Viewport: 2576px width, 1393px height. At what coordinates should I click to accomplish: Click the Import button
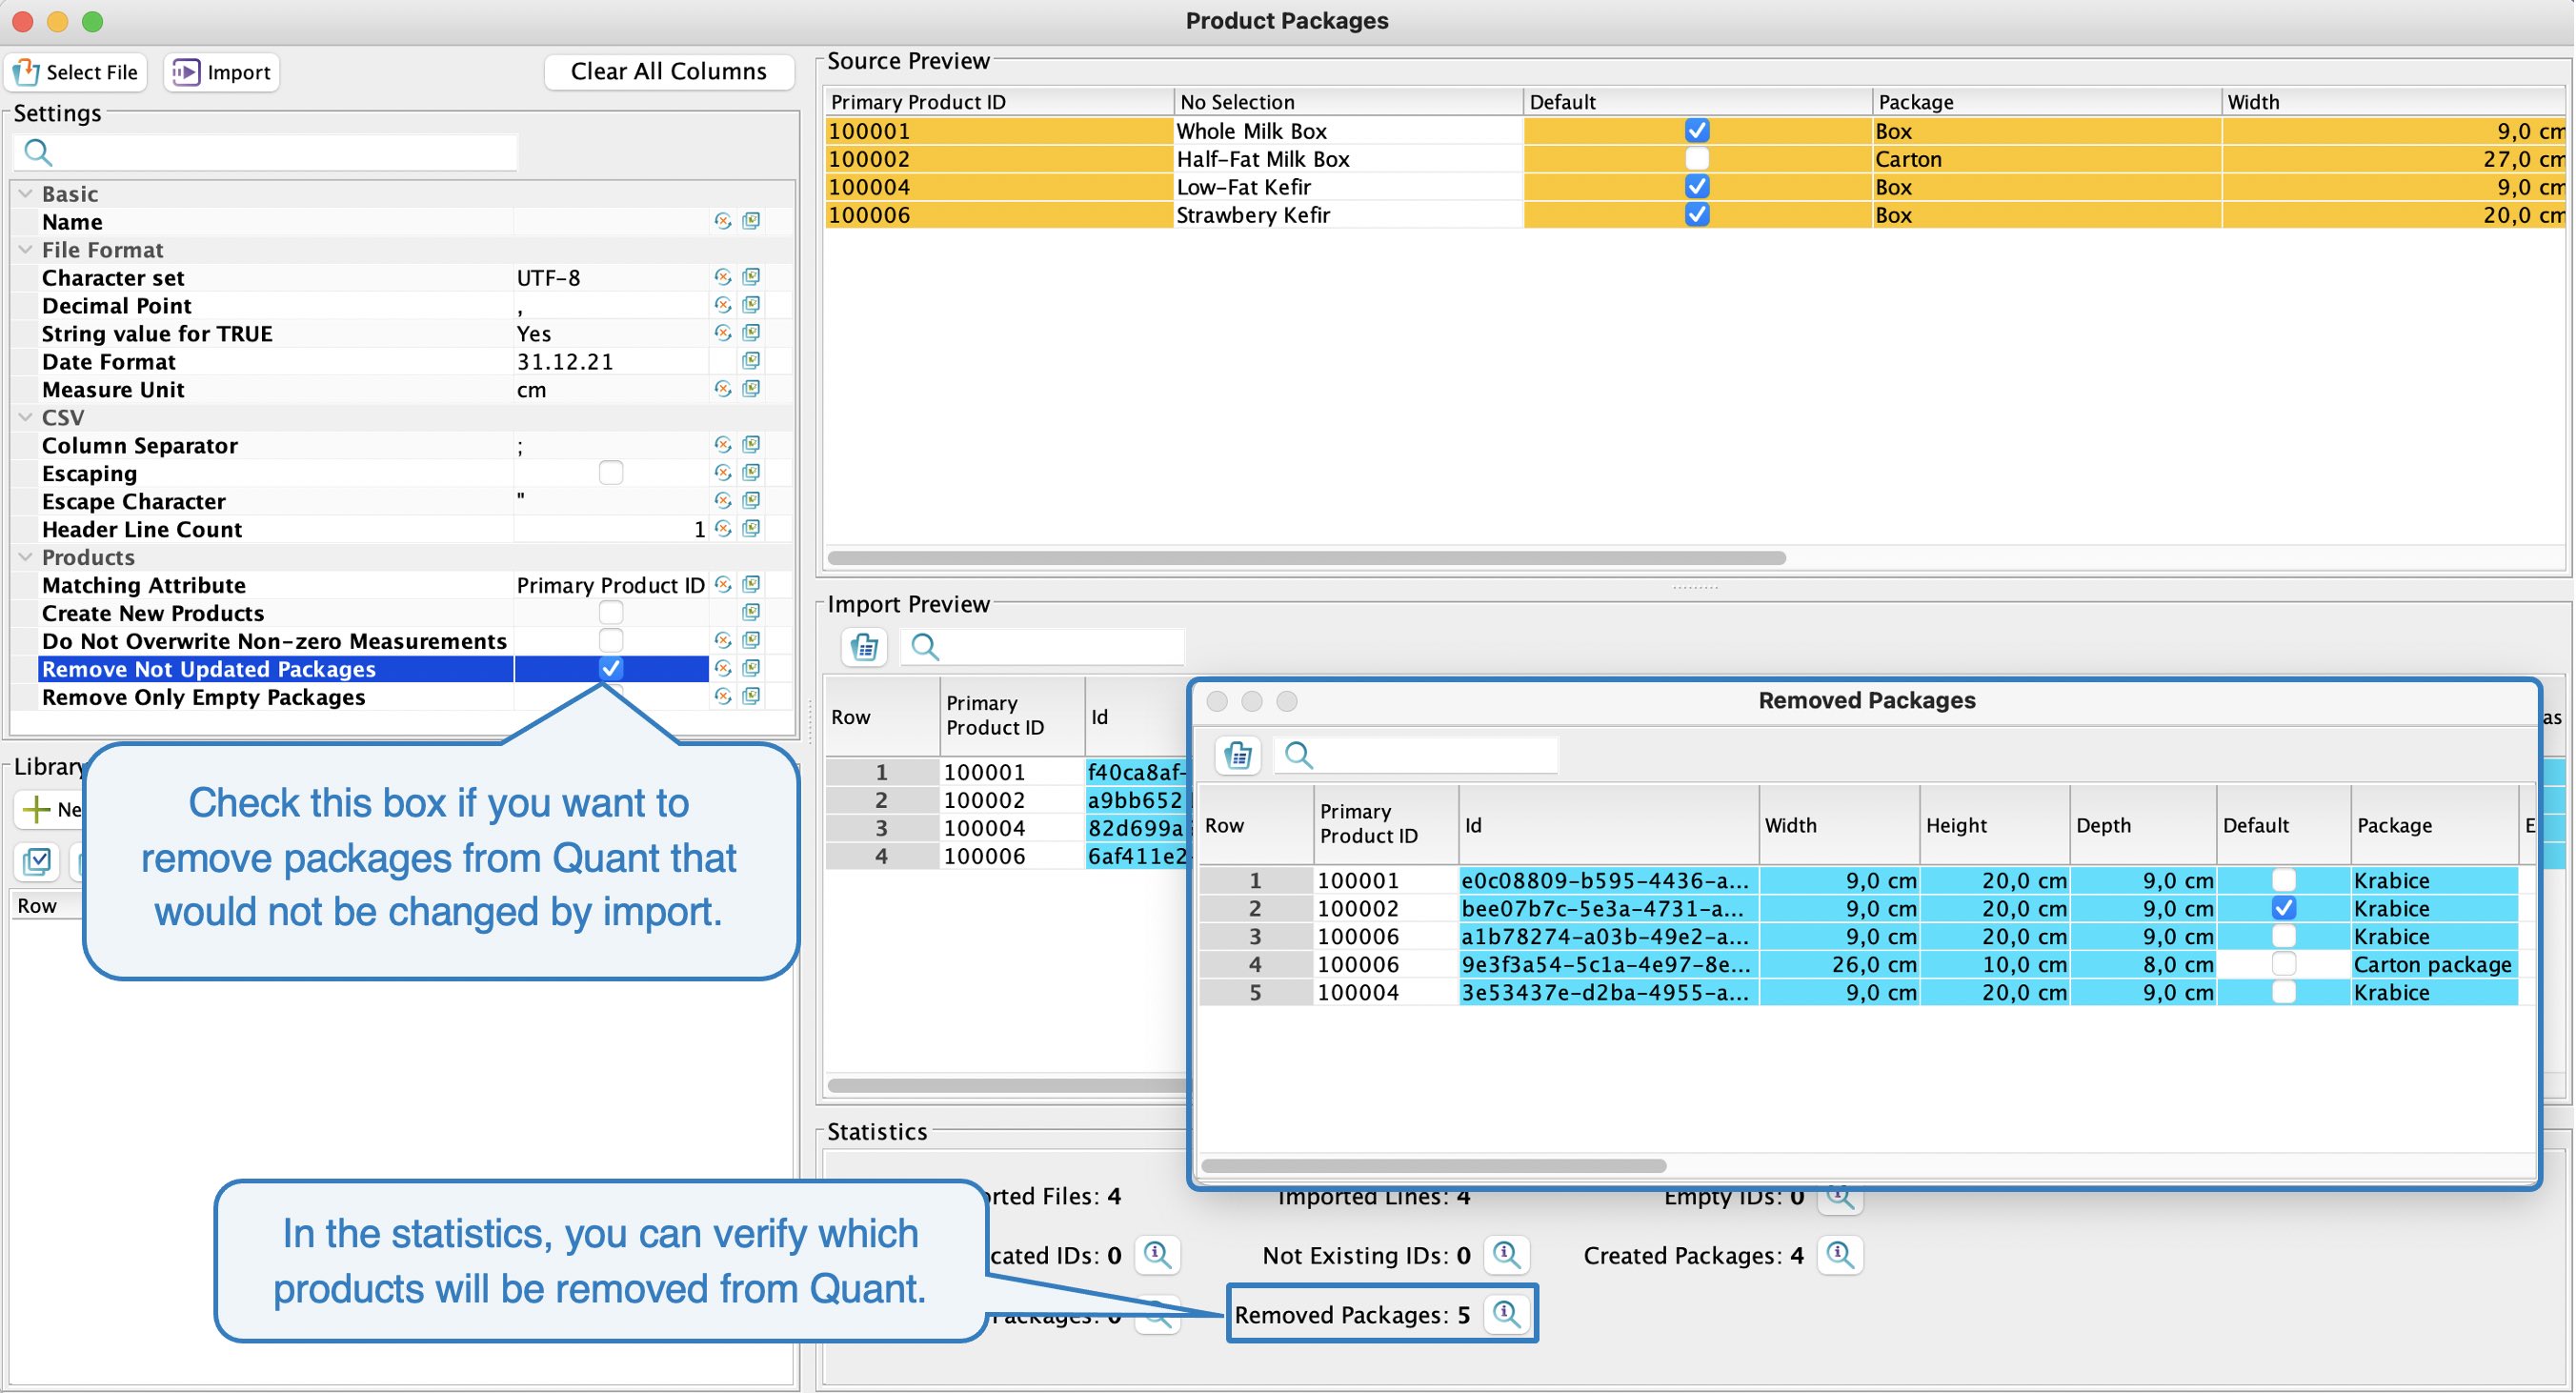pos(221,72)
